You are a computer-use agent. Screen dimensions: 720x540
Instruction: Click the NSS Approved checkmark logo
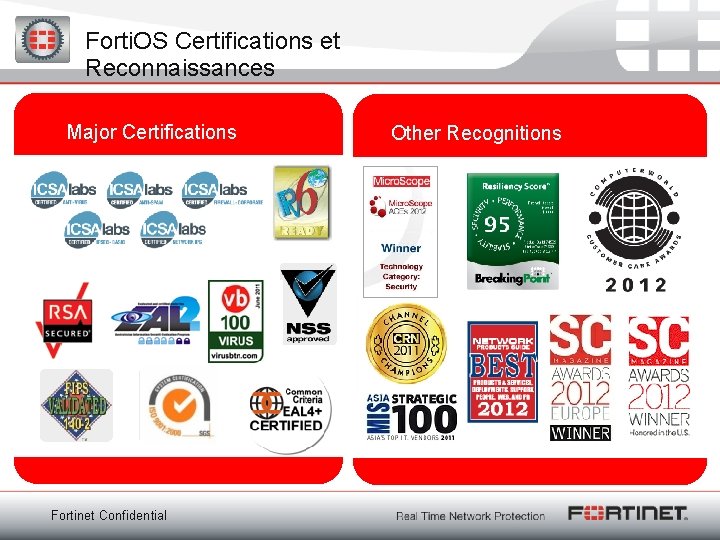(x=309, y=304)
